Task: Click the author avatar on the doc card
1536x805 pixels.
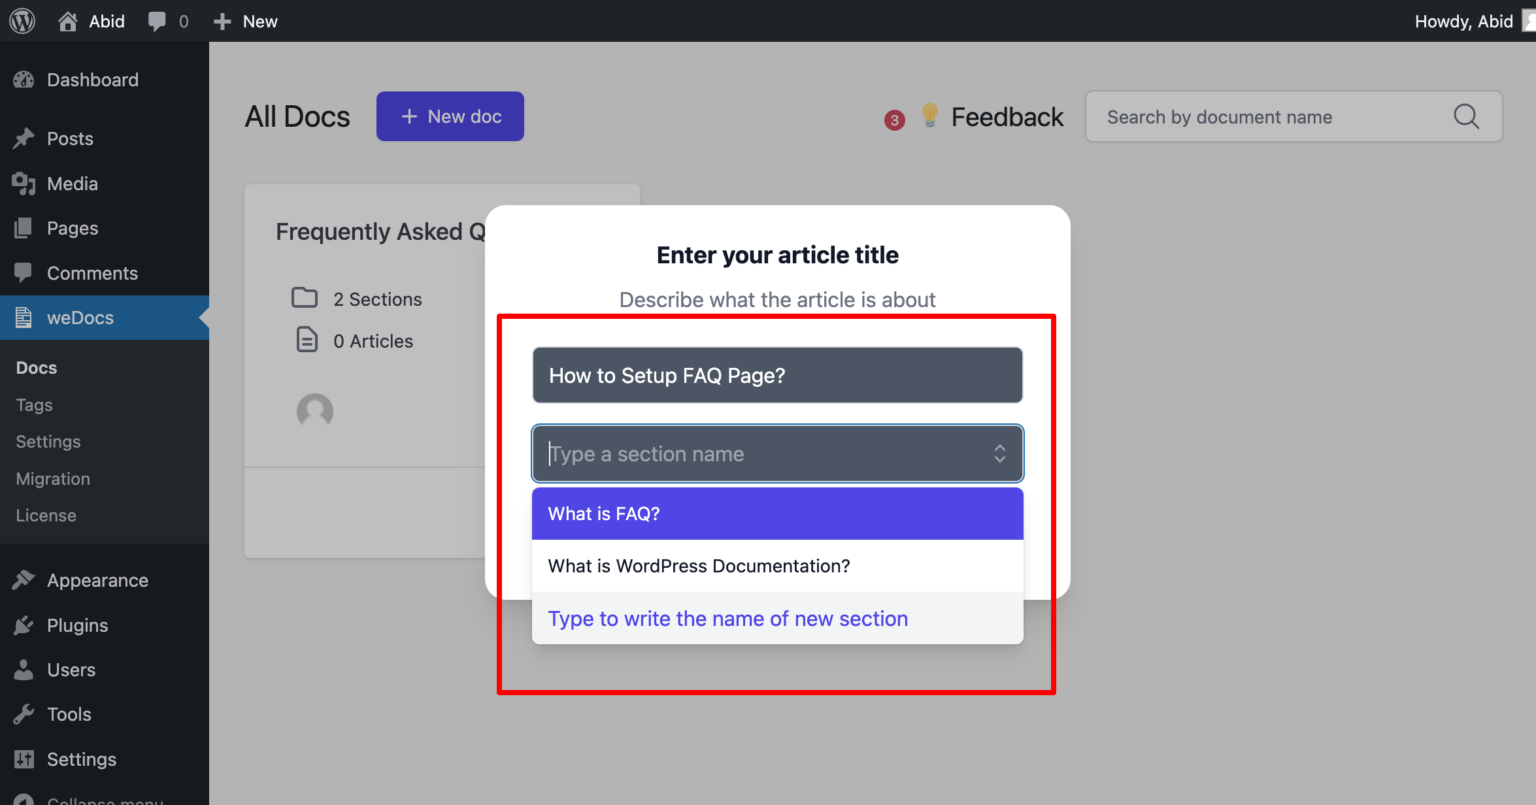Action: (x=315, y=410)
